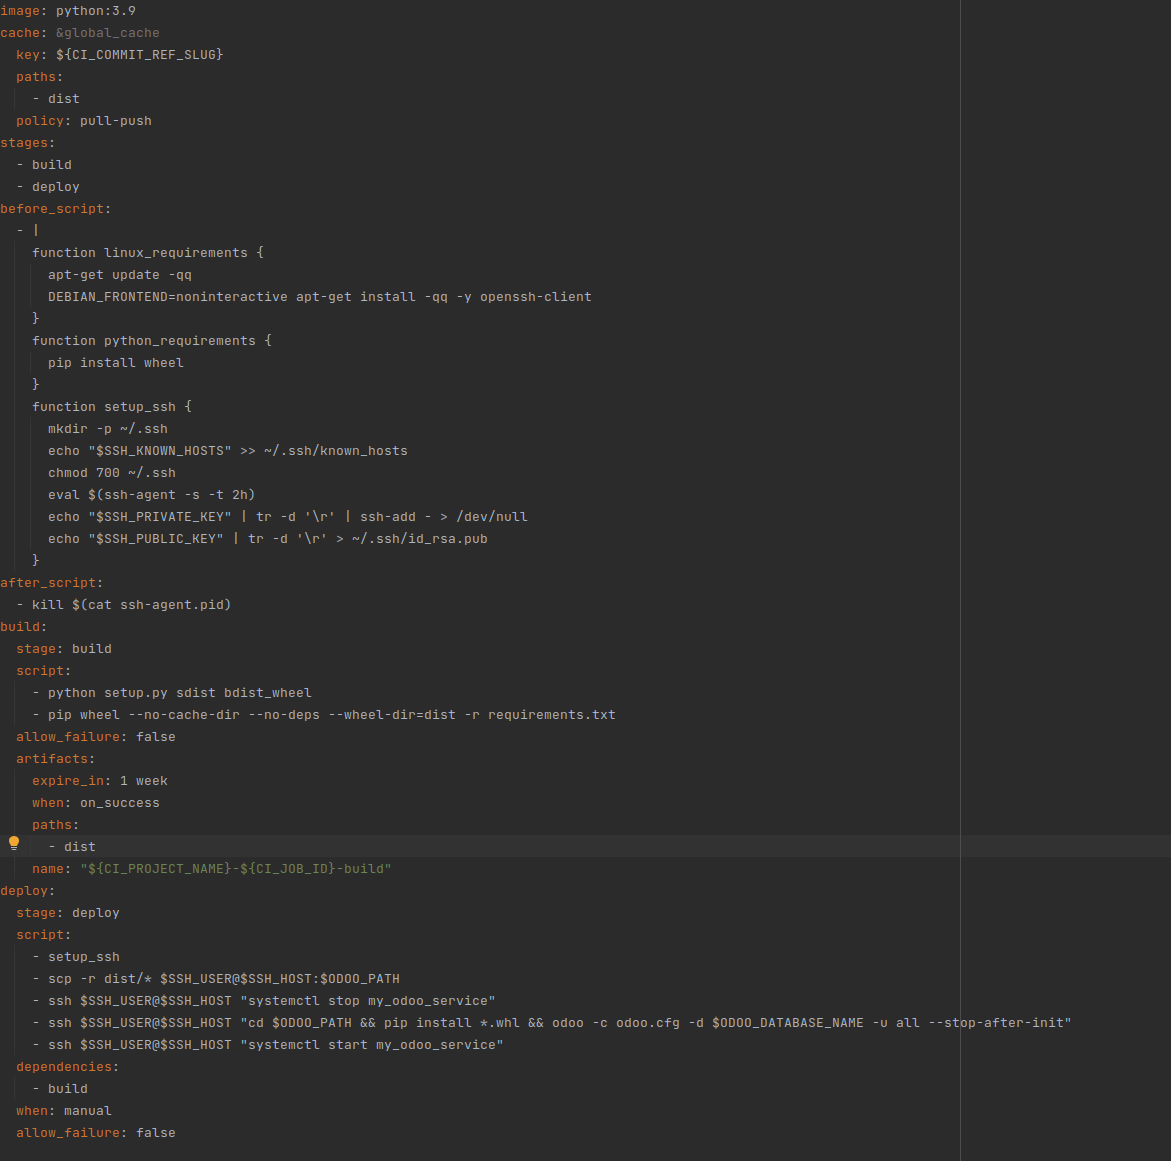Click the 'artifacts:' key
Image resolution: width=1171 pixels, height=1161 pixels.
tap(56, 759)
